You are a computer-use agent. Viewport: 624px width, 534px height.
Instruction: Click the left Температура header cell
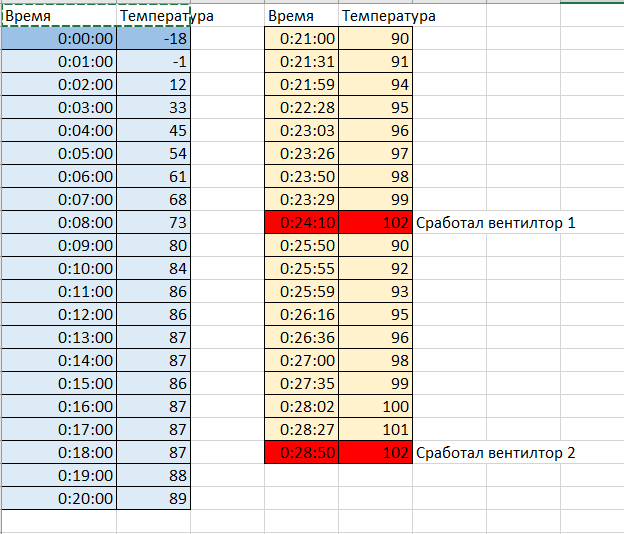coord(153,16)
